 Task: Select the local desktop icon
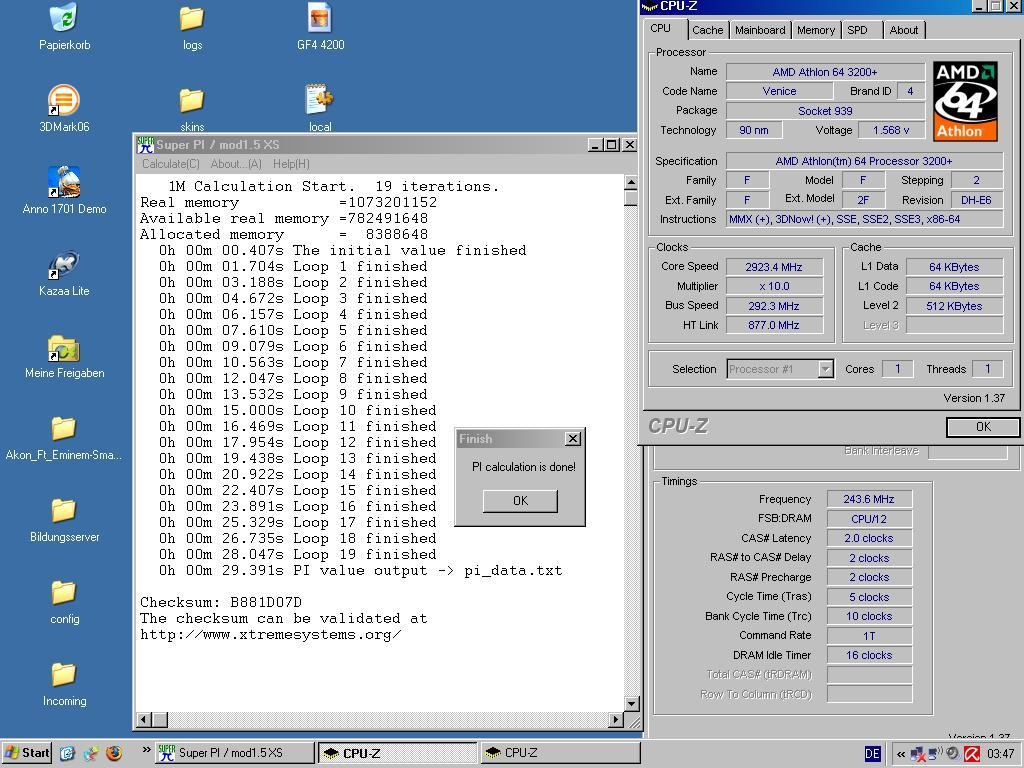point(320,99)
